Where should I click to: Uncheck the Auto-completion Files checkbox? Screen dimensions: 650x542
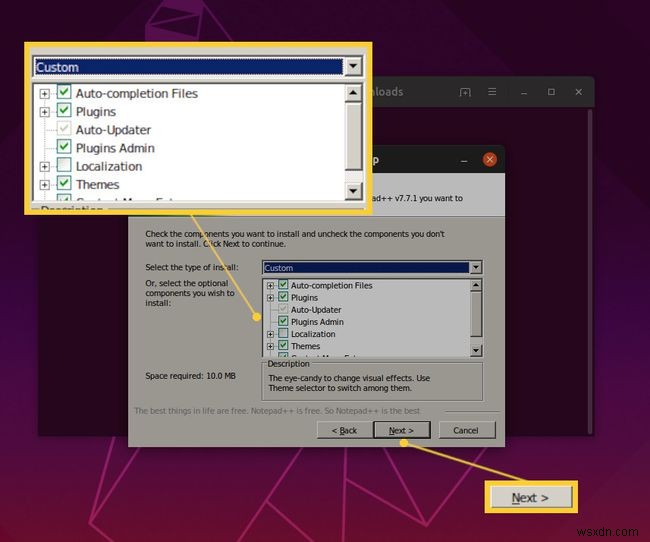[283, 285]
